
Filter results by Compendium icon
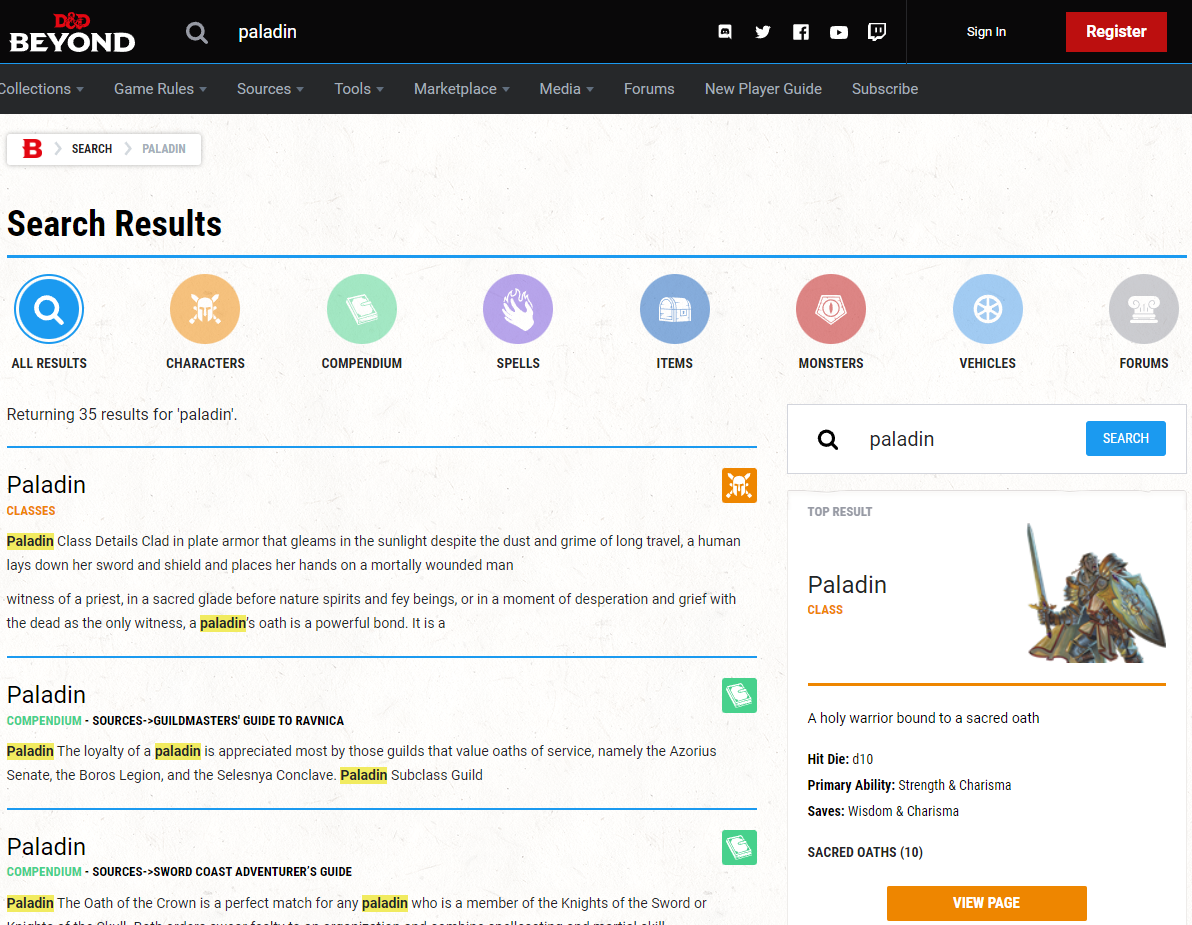click(362, 309)
